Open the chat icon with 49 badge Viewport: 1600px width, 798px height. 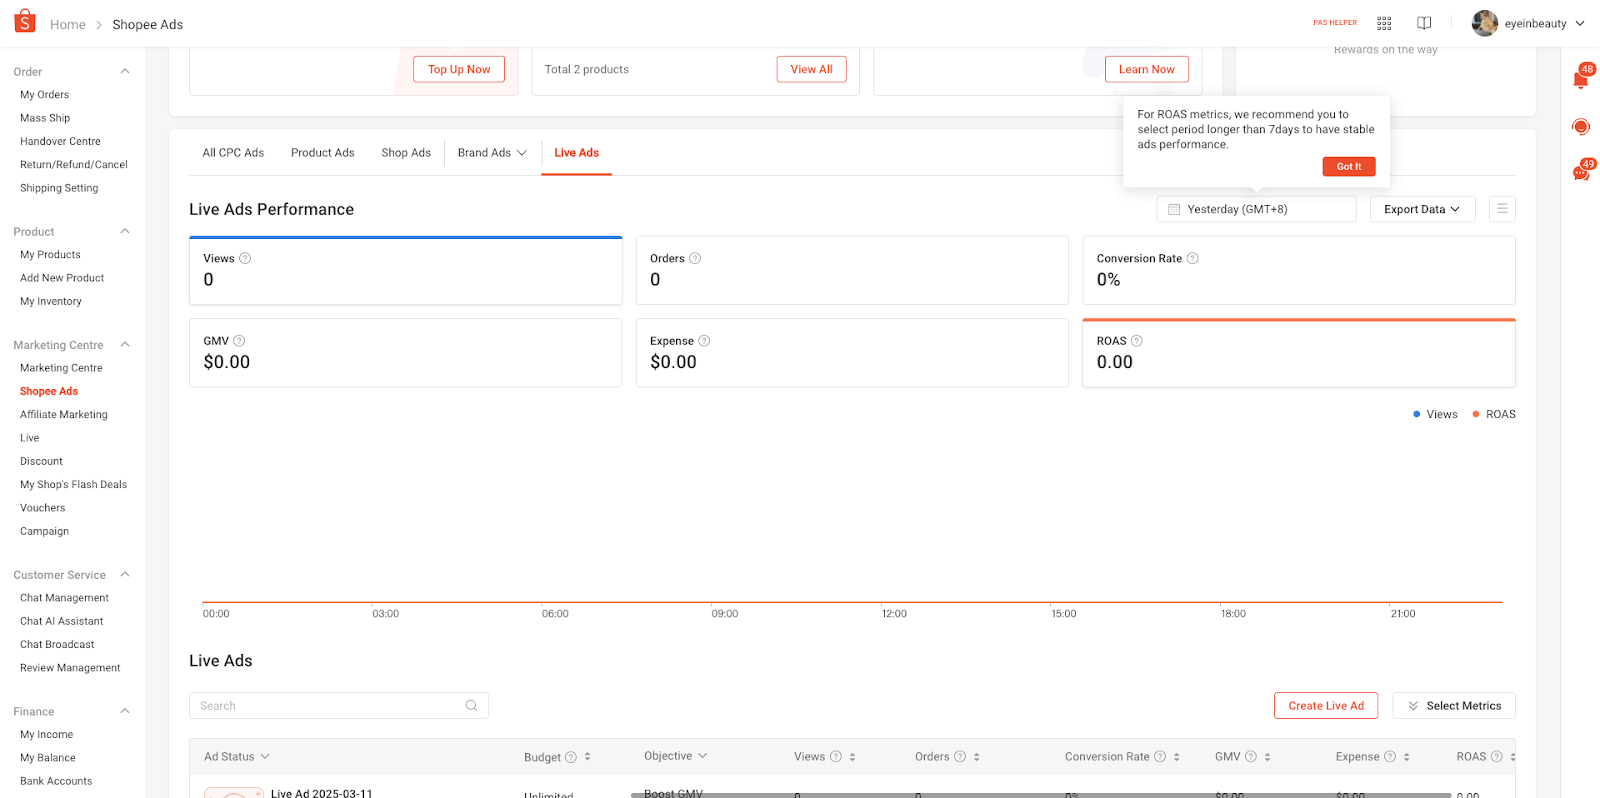click(x=1581, y=171)
